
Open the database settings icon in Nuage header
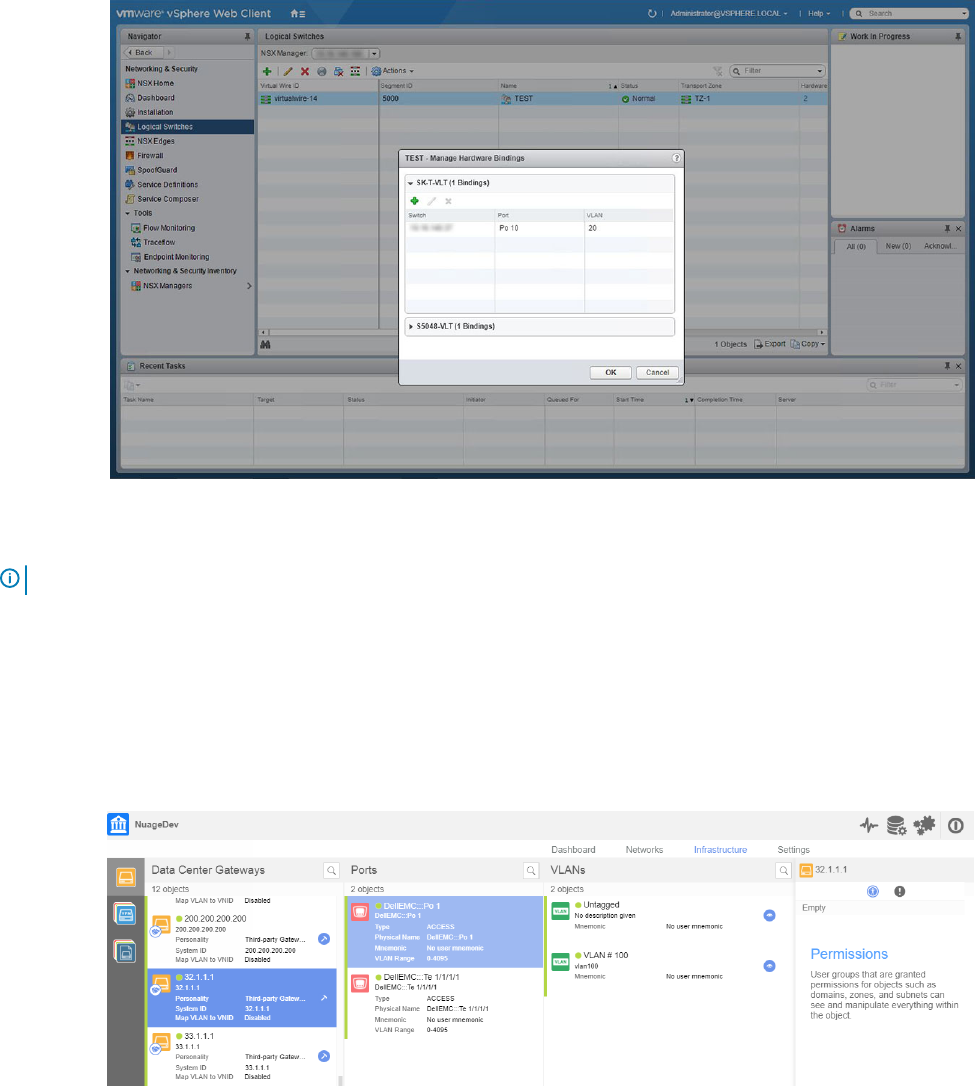pyautogui.click(x=897, y=825)
